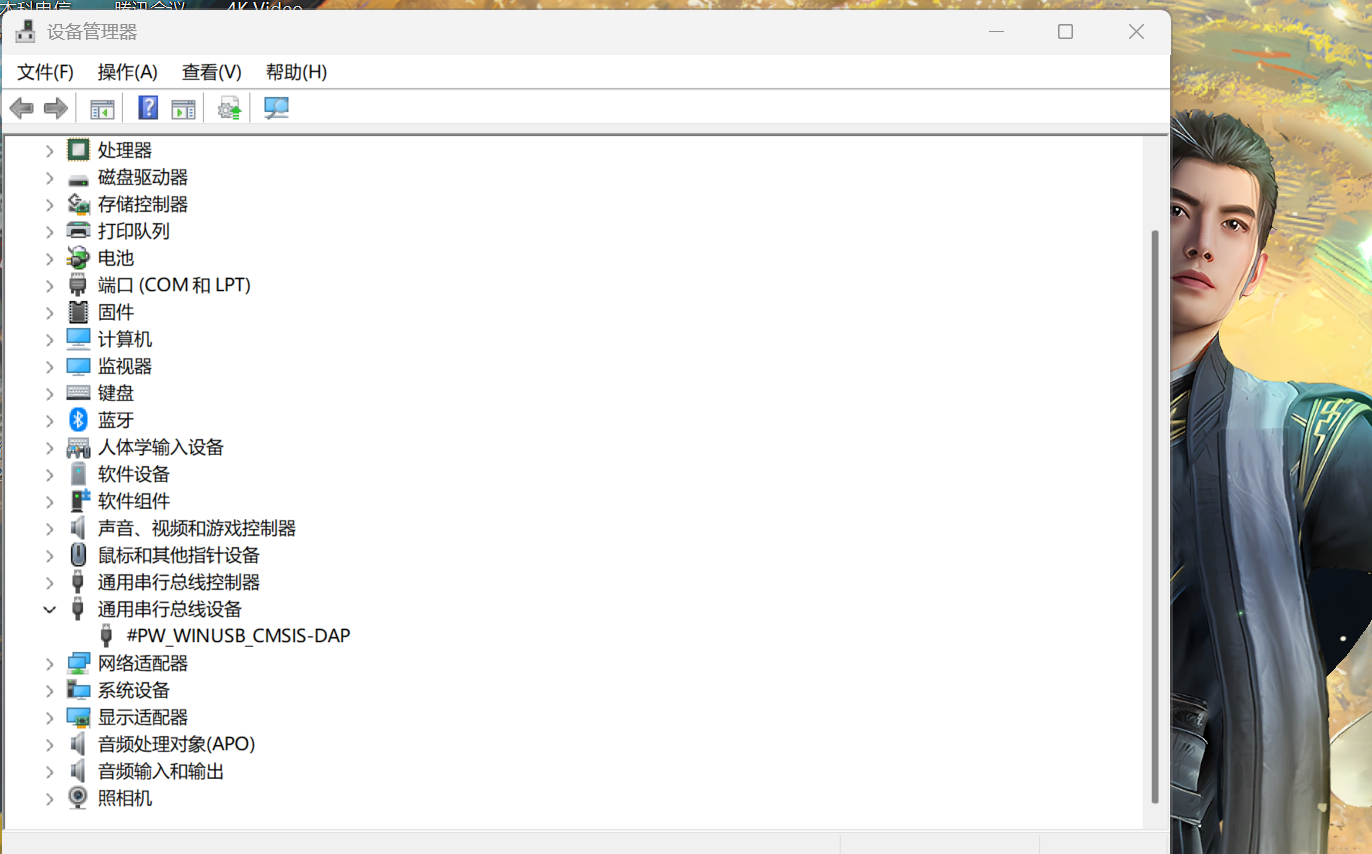
Task: Click the 端口 (COM 和 LPT) port icon
Action: pyautogui.click(x=78, y=285)
